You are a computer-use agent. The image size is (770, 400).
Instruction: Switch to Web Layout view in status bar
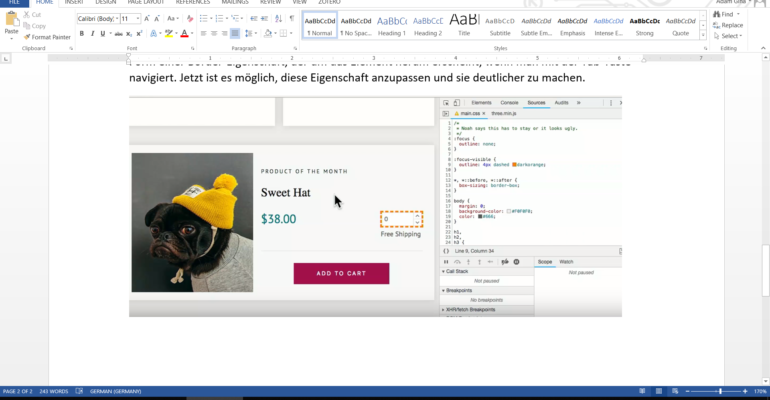(675, 391)
